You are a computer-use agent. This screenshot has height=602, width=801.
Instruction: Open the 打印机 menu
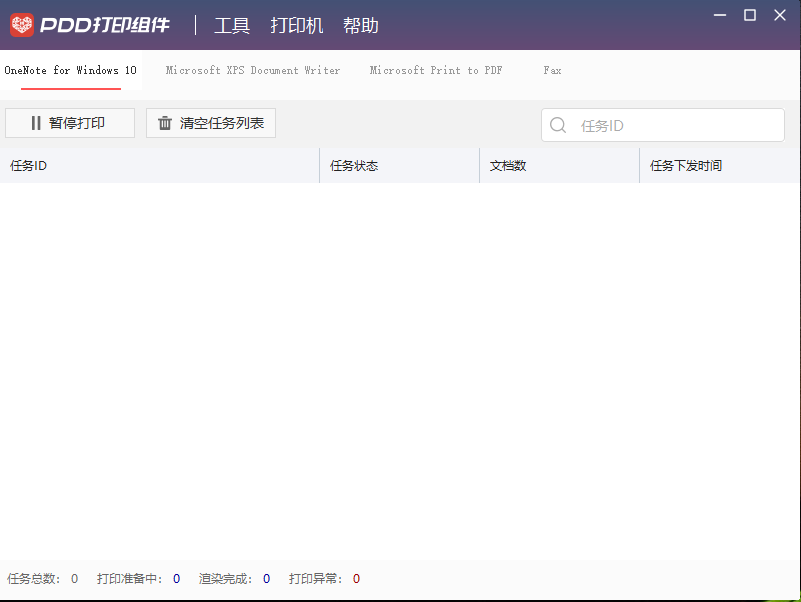click(296, 25)
